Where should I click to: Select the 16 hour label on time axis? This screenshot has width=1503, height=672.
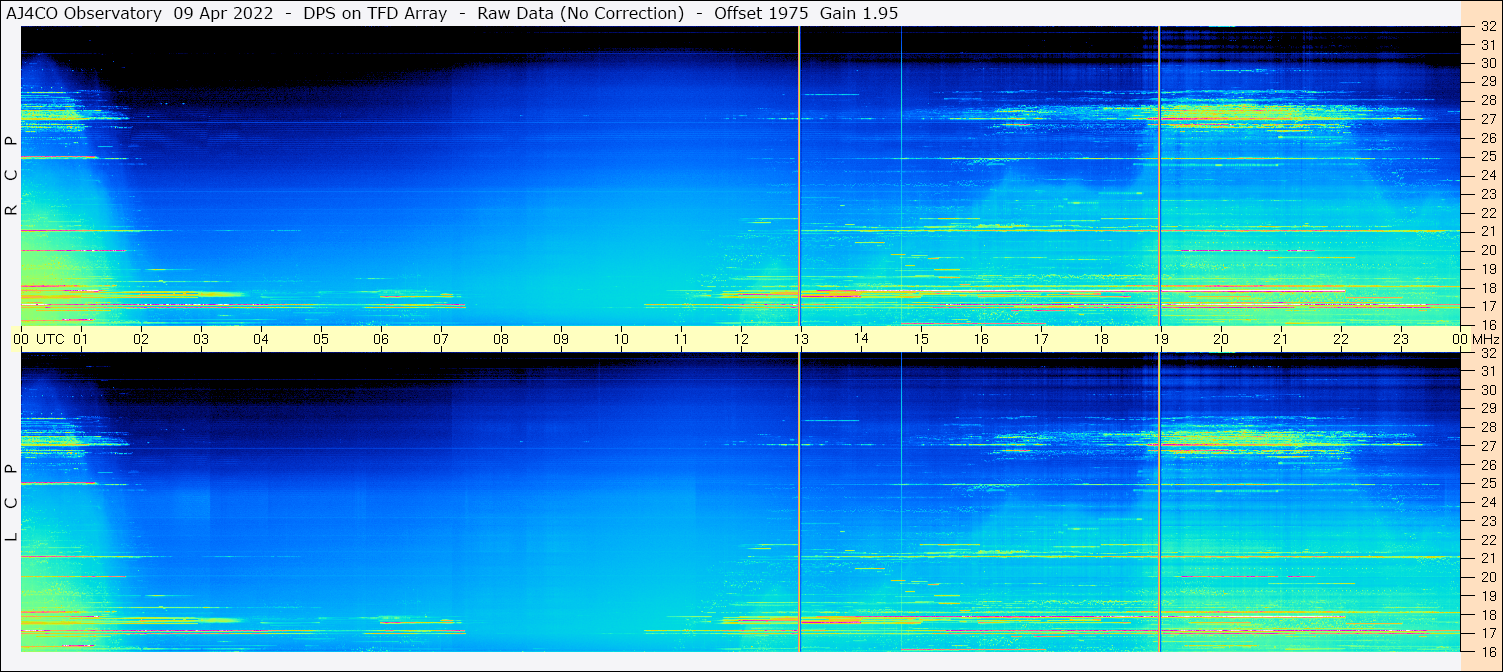[x=981, y=339]
